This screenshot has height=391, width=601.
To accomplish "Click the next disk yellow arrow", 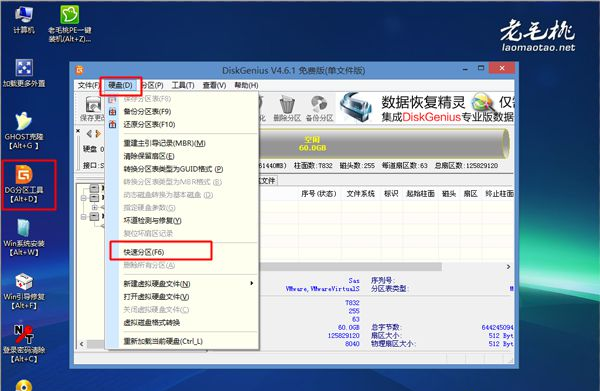I will pyautogui.click(x=99, y=133).
